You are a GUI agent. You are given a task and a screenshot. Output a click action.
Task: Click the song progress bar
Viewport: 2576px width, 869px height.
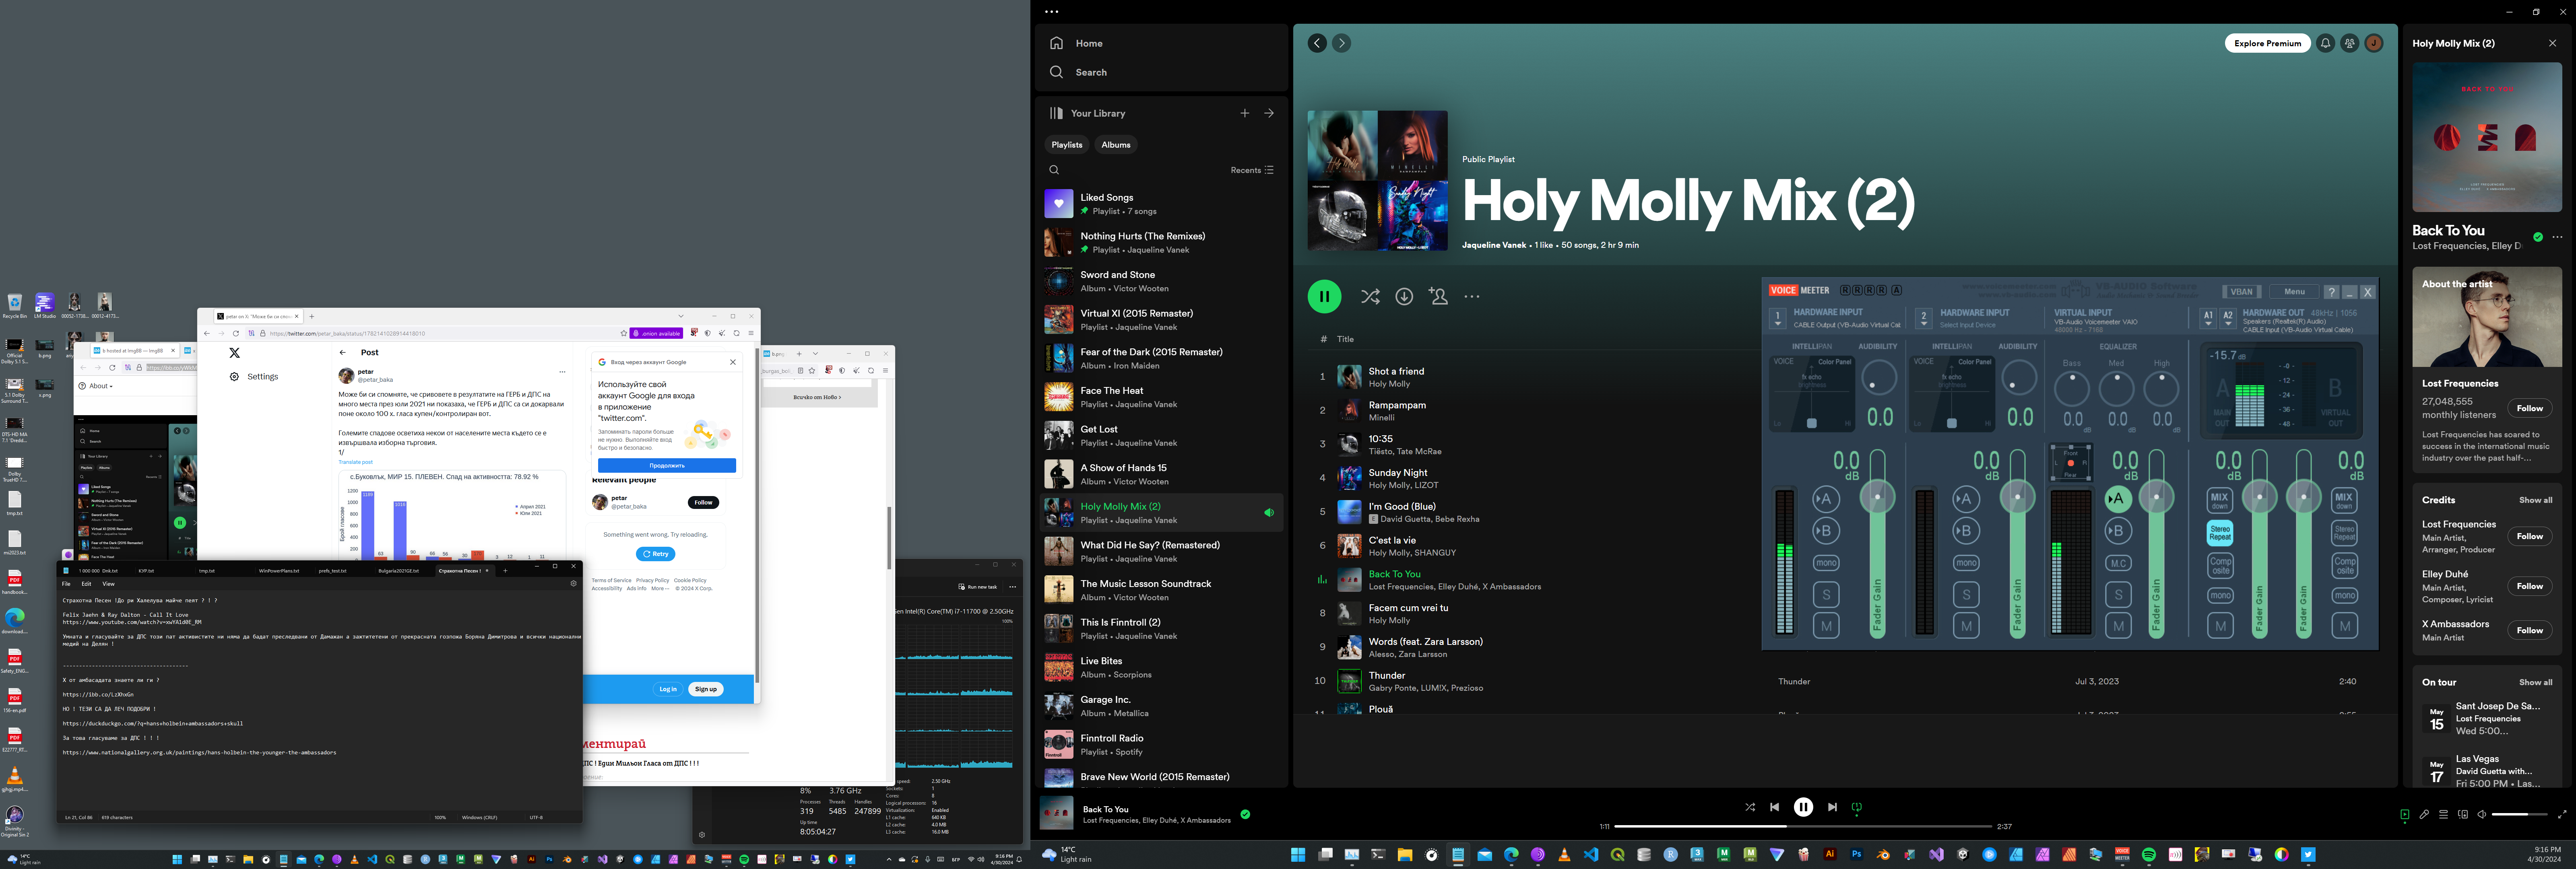point(1803,827)
